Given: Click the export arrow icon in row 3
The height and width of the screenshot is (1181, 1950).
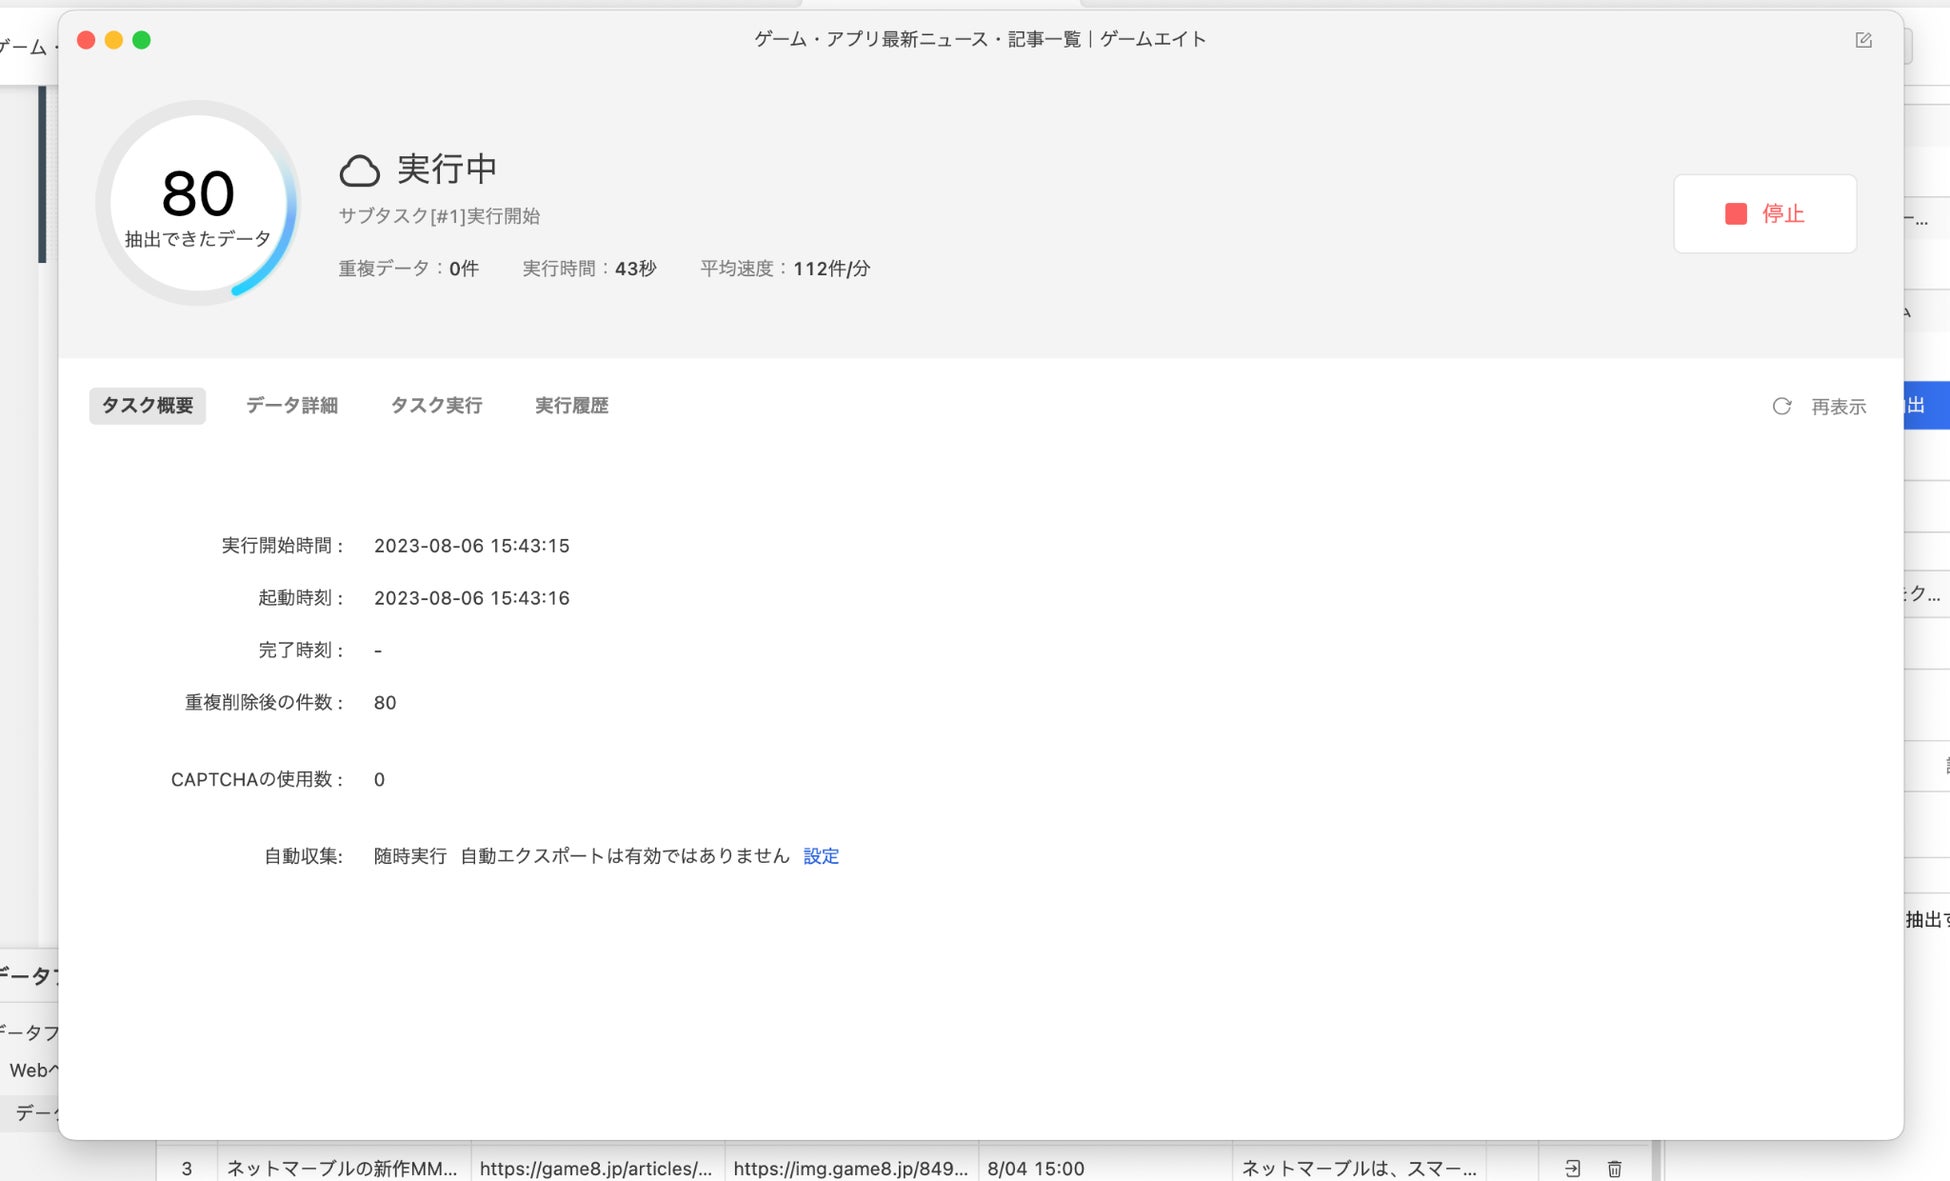Looking at the screenshot, I should tap(1572, 1168).
